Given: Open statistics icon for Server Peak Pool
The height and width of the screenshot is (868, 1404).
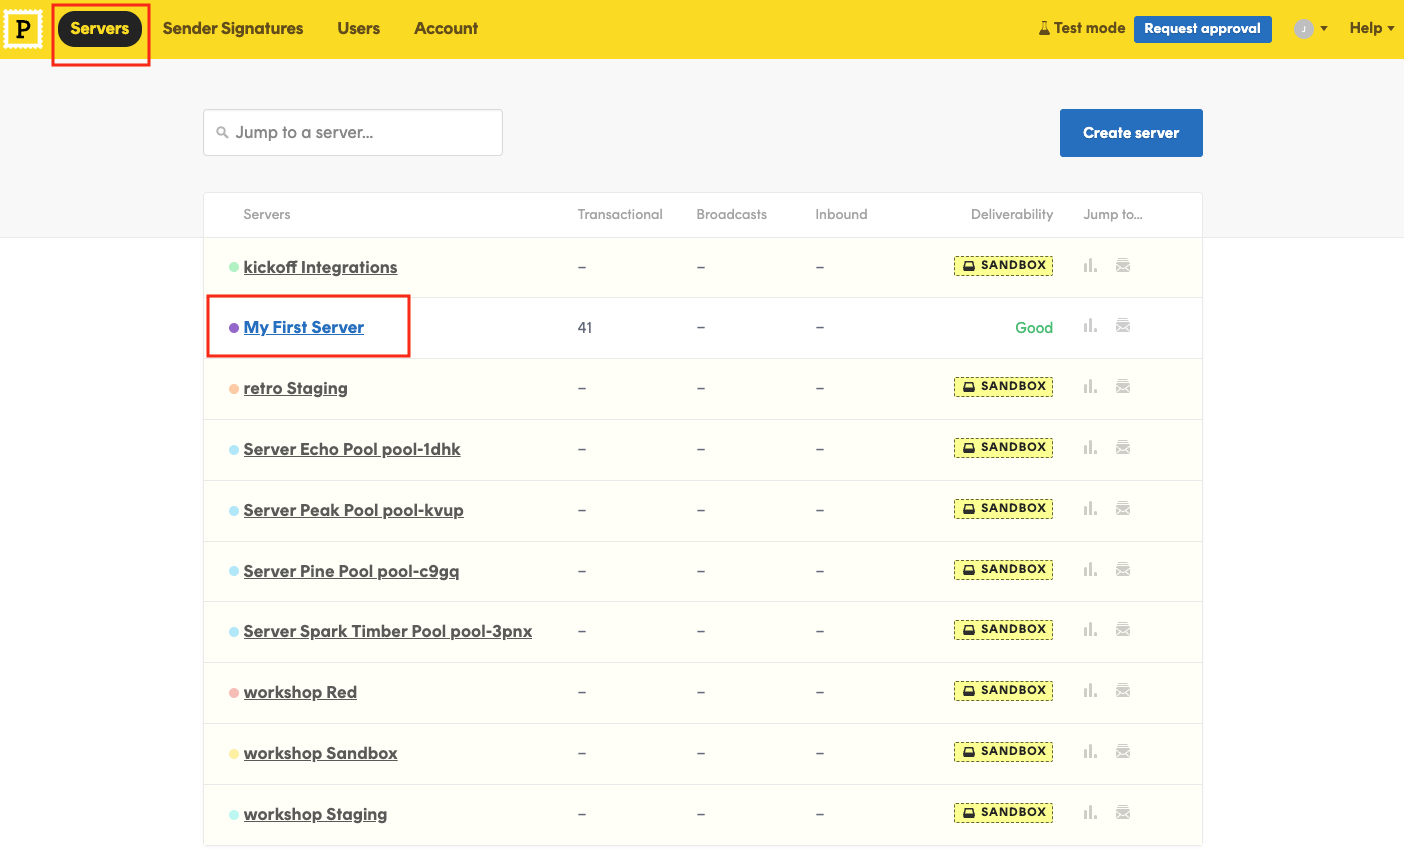Looking at the screenshot, I should [x=1090, y=508].
